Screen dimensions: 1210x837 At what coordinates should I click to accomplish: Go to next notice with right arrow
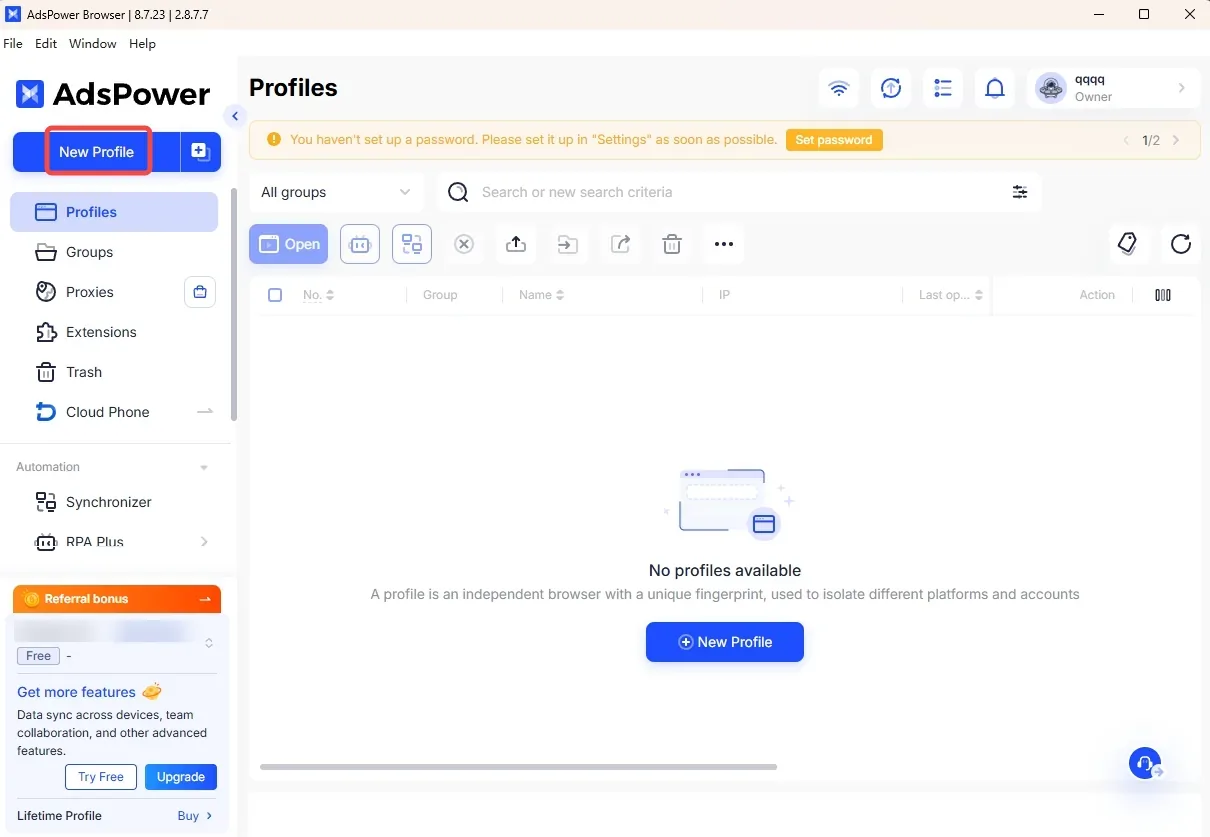click(x=1176, y=140)
